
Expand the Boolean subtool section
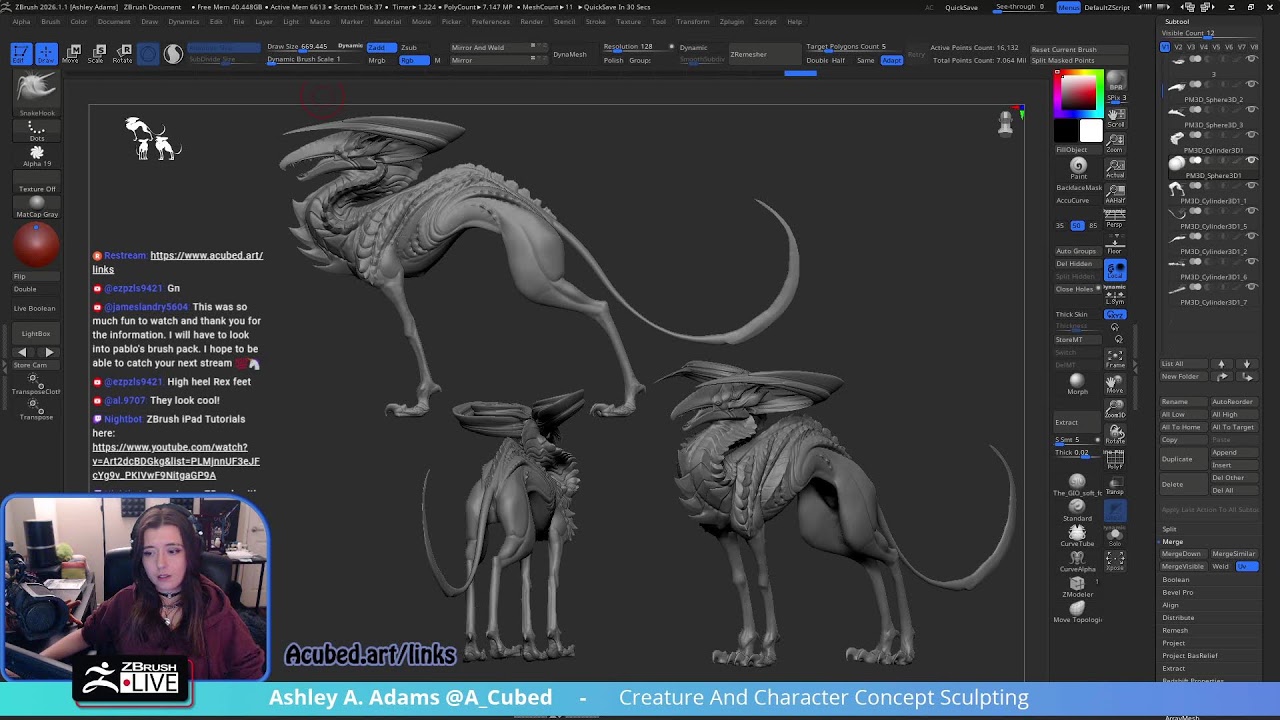pos(1176,580)
